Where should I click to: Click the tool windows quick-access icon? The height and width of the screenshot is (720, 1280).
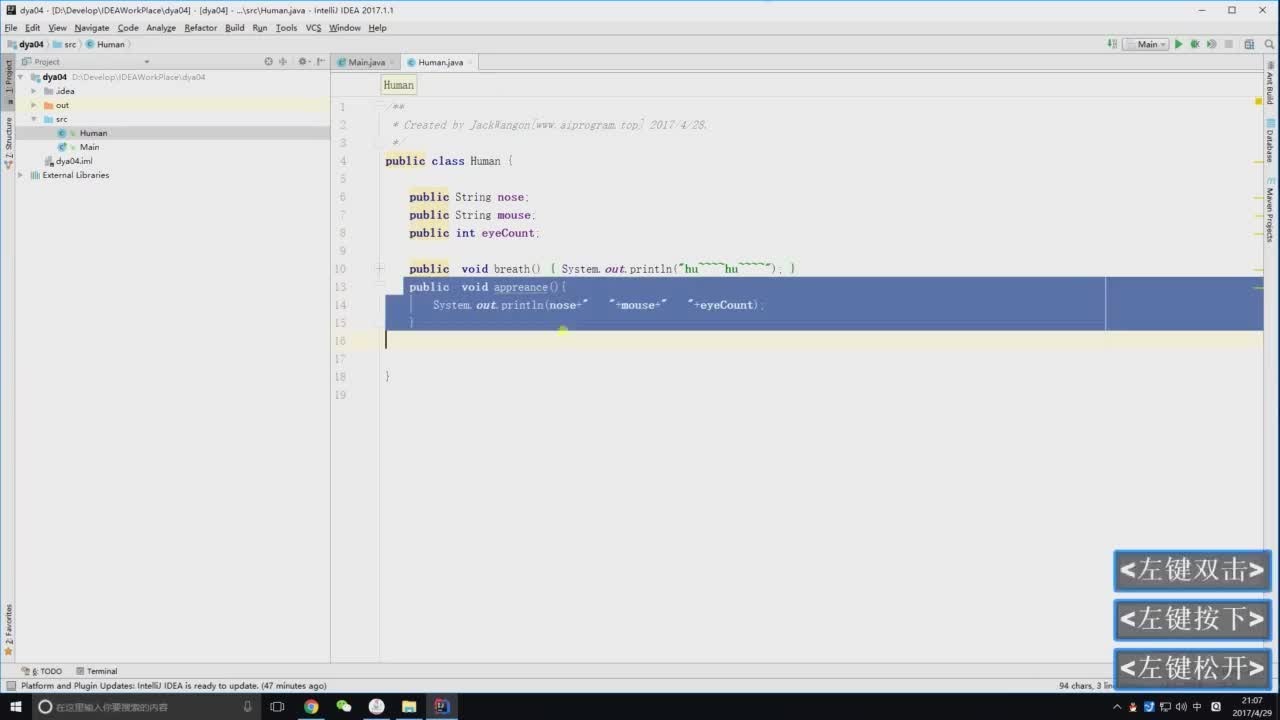tap(9, 686)
